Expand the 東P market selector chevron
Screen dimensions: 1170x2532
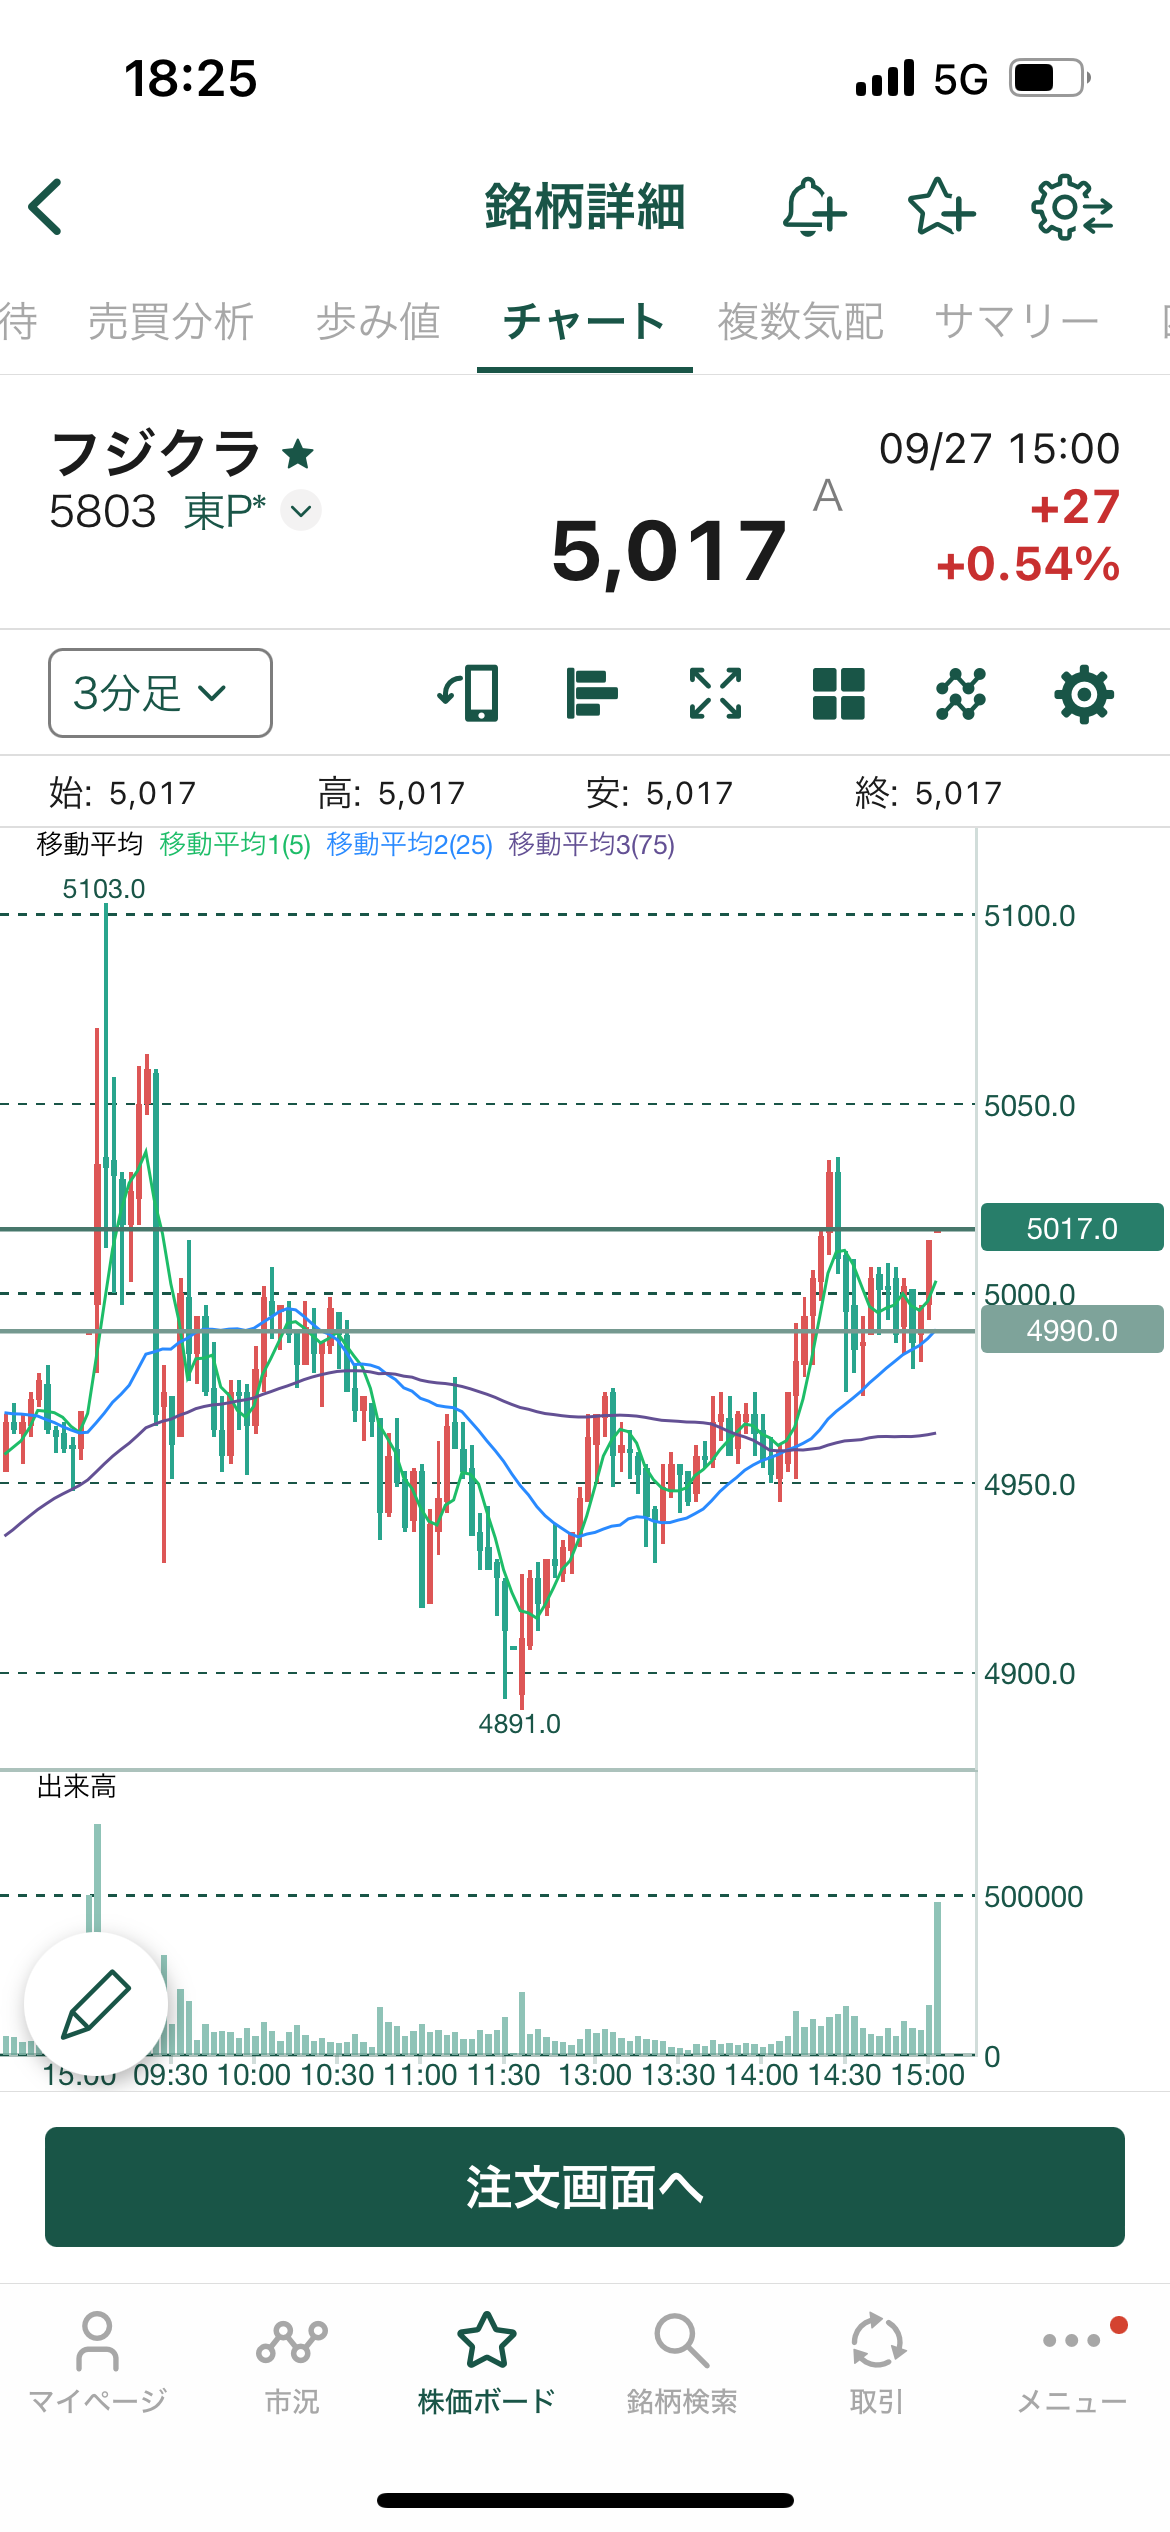[301, 511]
